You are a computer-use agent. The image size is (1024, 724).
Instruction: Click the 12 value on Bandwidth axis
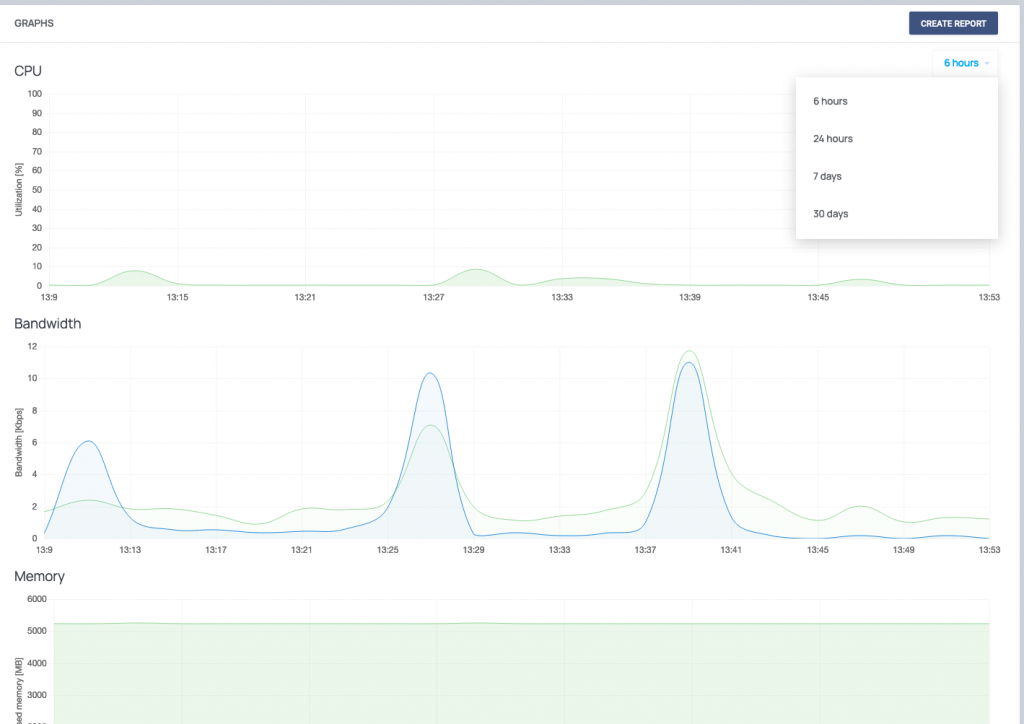[33, 347]
